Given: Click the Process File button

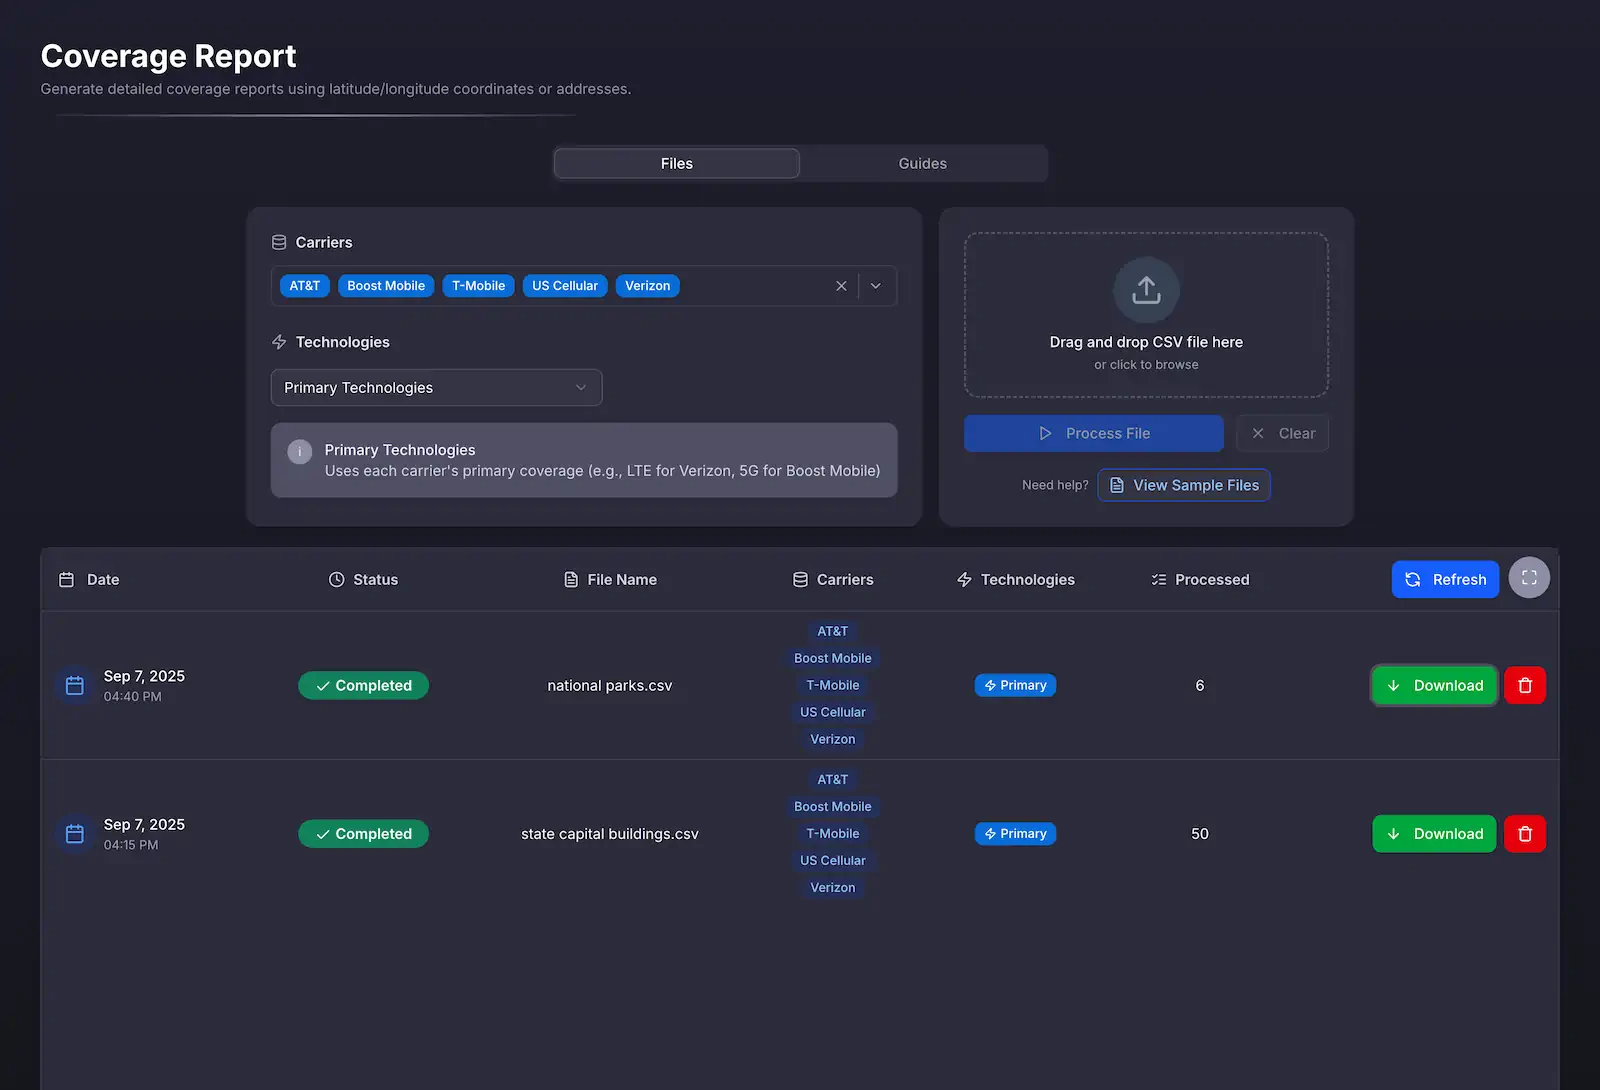Looking at the screenshot, I should (1093, 433).
